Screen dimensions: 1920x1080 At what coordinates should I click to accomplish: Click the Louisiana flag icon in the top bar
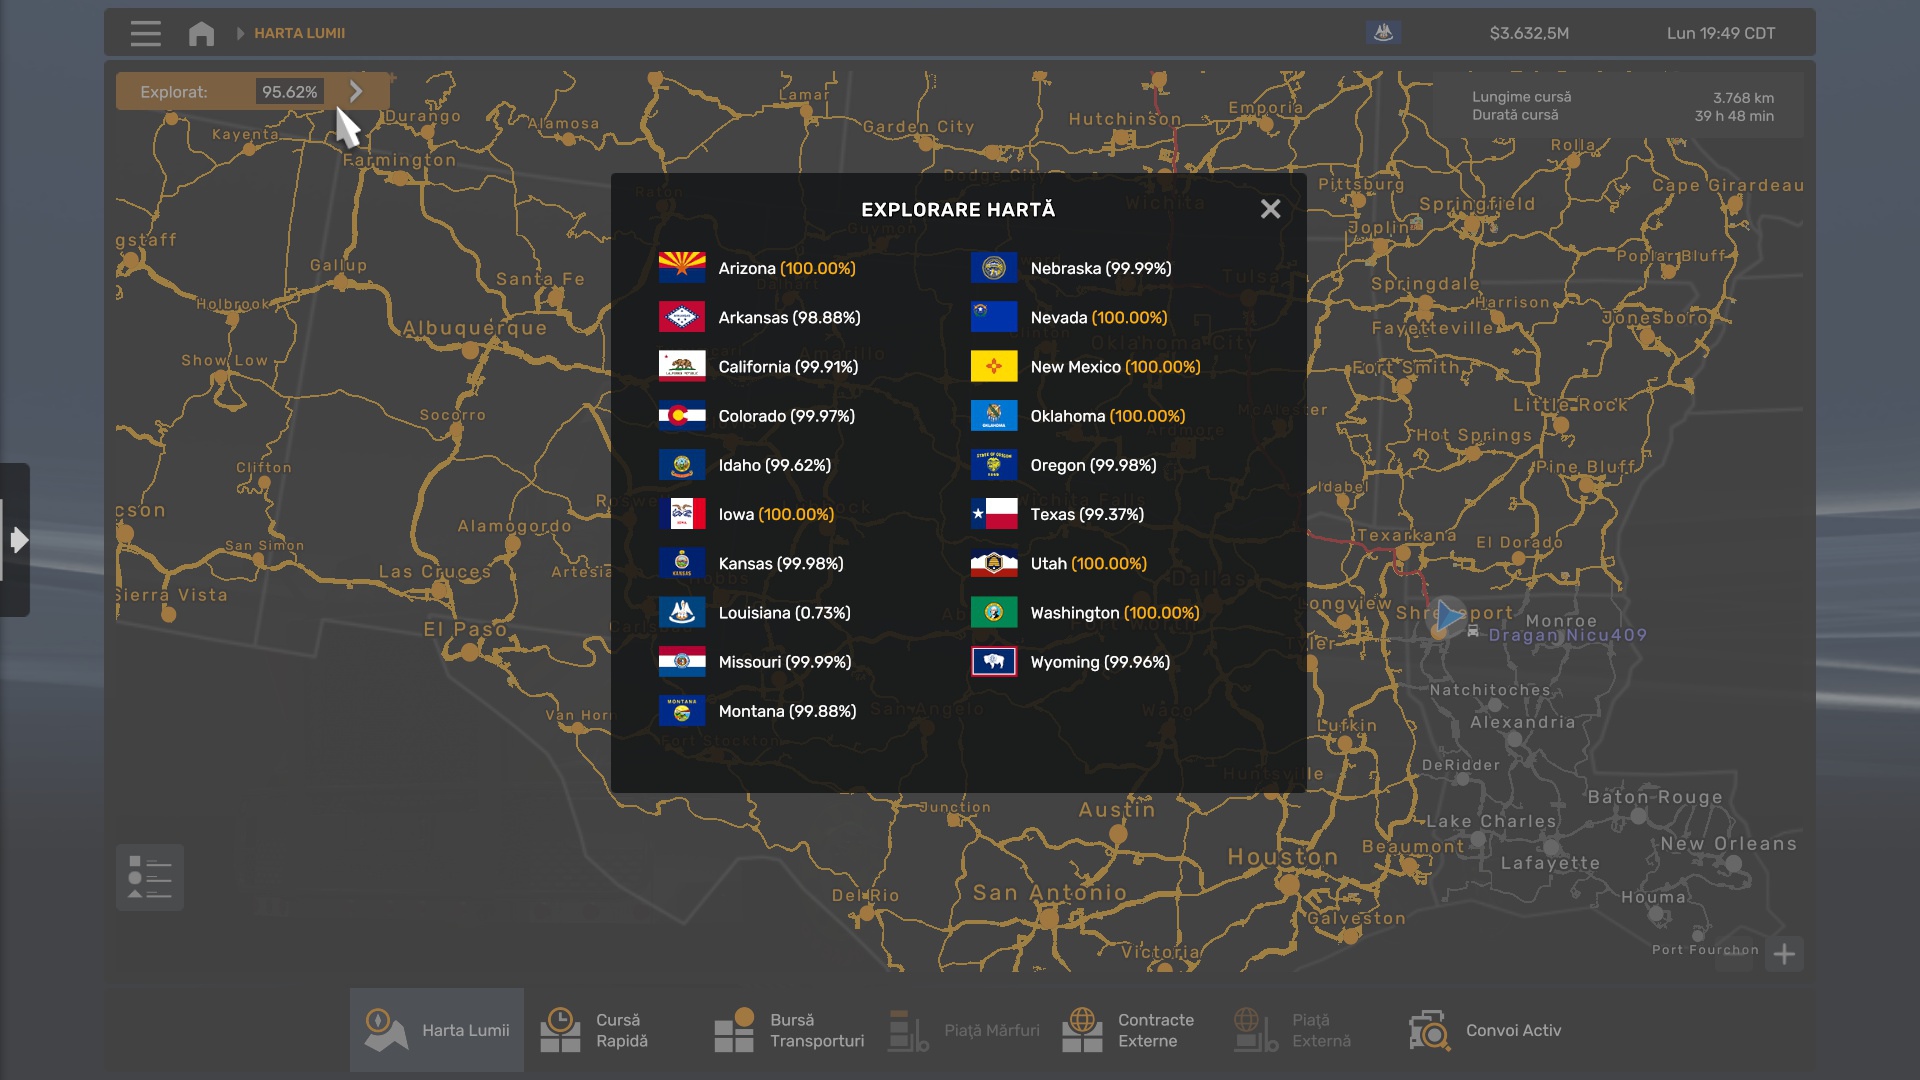tap(1383, 33)
